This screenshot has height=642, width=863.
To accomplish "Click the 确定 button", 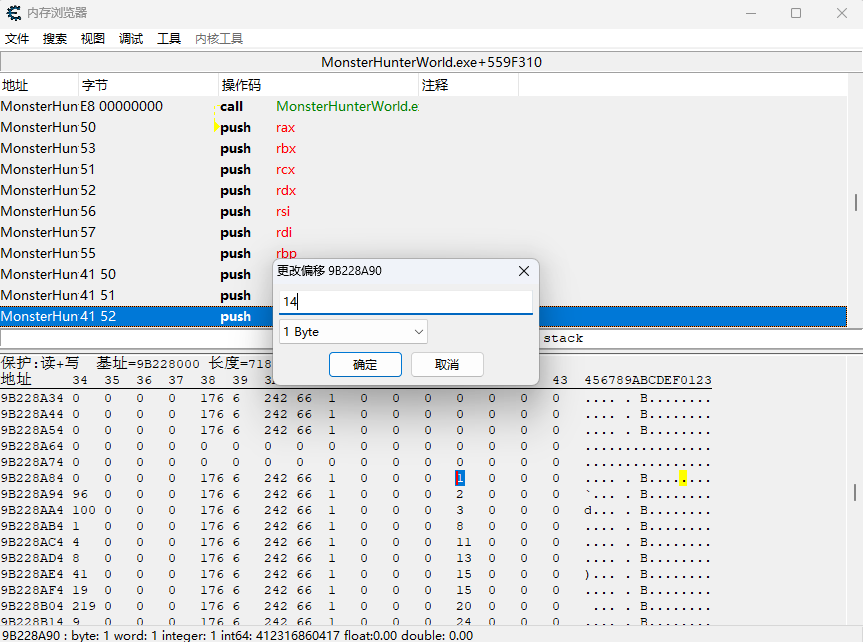I will [365, 365].
